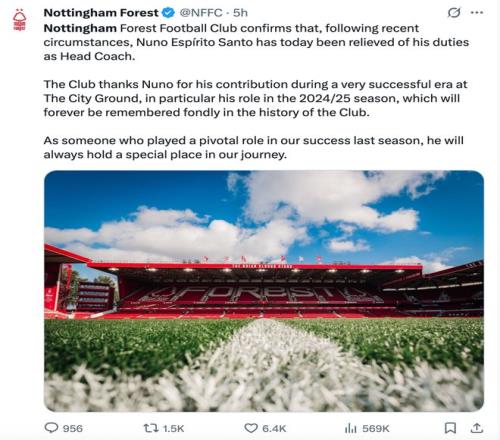Click the @NFFC handle
Viewport: 500px width, 440px height.
point(201,13)
